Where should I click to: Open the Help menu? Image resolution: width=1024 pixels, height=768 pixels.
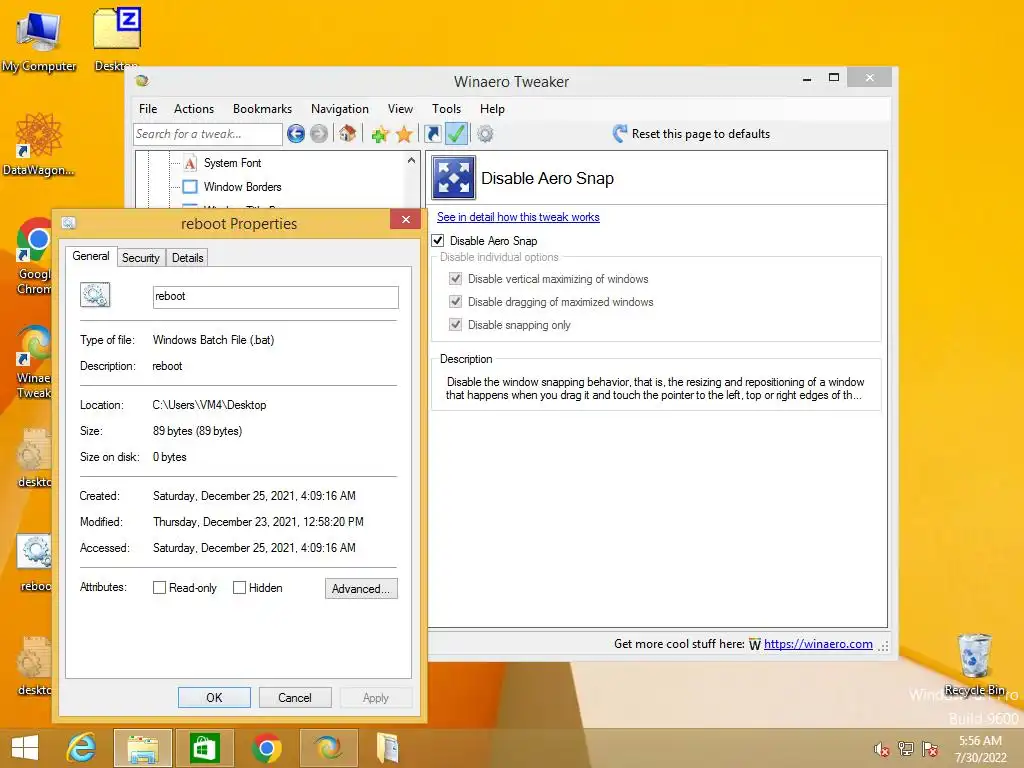[492, 109]
